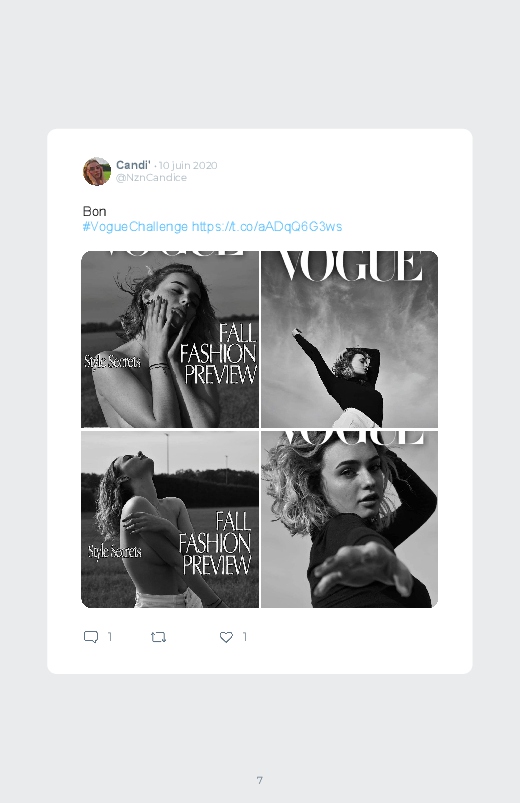Open top-left Vogue photo with hands on face
The width and height of the screenshot is (520, 803).
(x=170, y=339)
